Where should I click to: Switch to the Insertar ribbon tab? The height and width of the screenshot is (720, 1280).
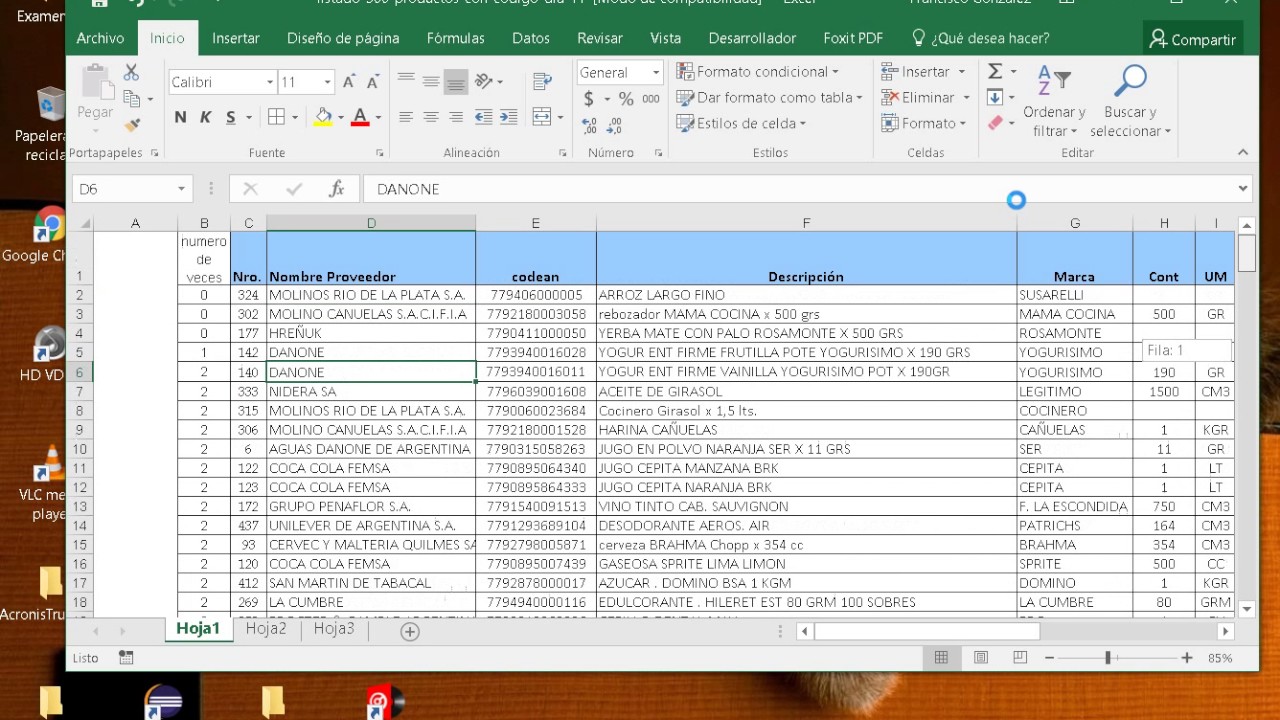click(236, 38)
